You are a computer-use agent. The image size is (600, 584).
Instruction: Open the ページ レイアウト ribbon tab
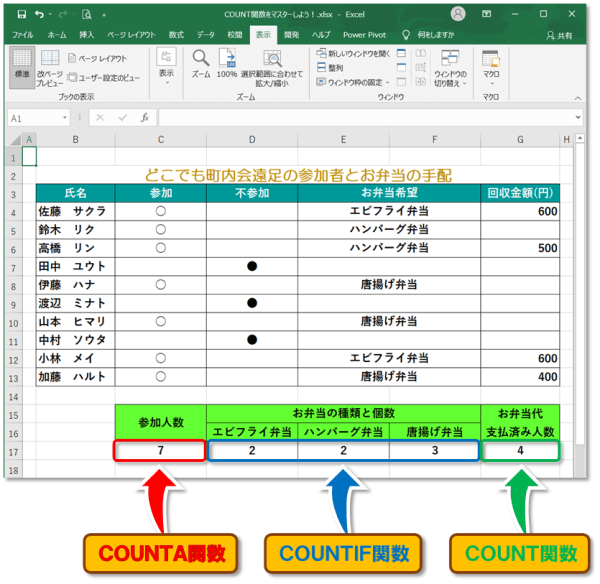[131, 35]
